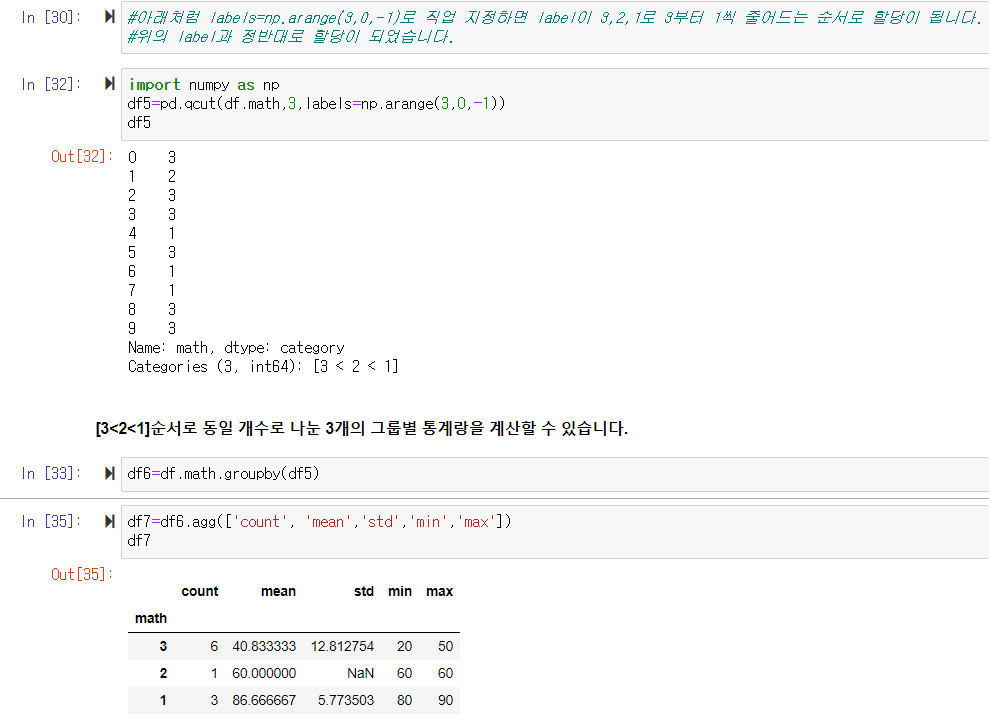Viewport: 989px width, 720px height.
Task: Select the In [32] prompt label
Action: (x=51, y=84)
